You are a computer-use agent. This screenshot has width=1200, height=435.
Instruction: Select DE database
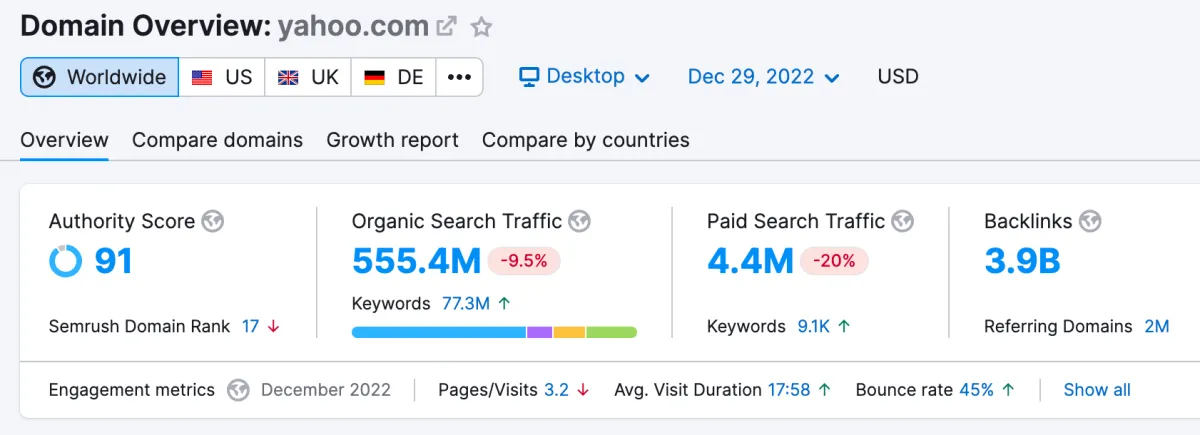(x=393, y=77)
